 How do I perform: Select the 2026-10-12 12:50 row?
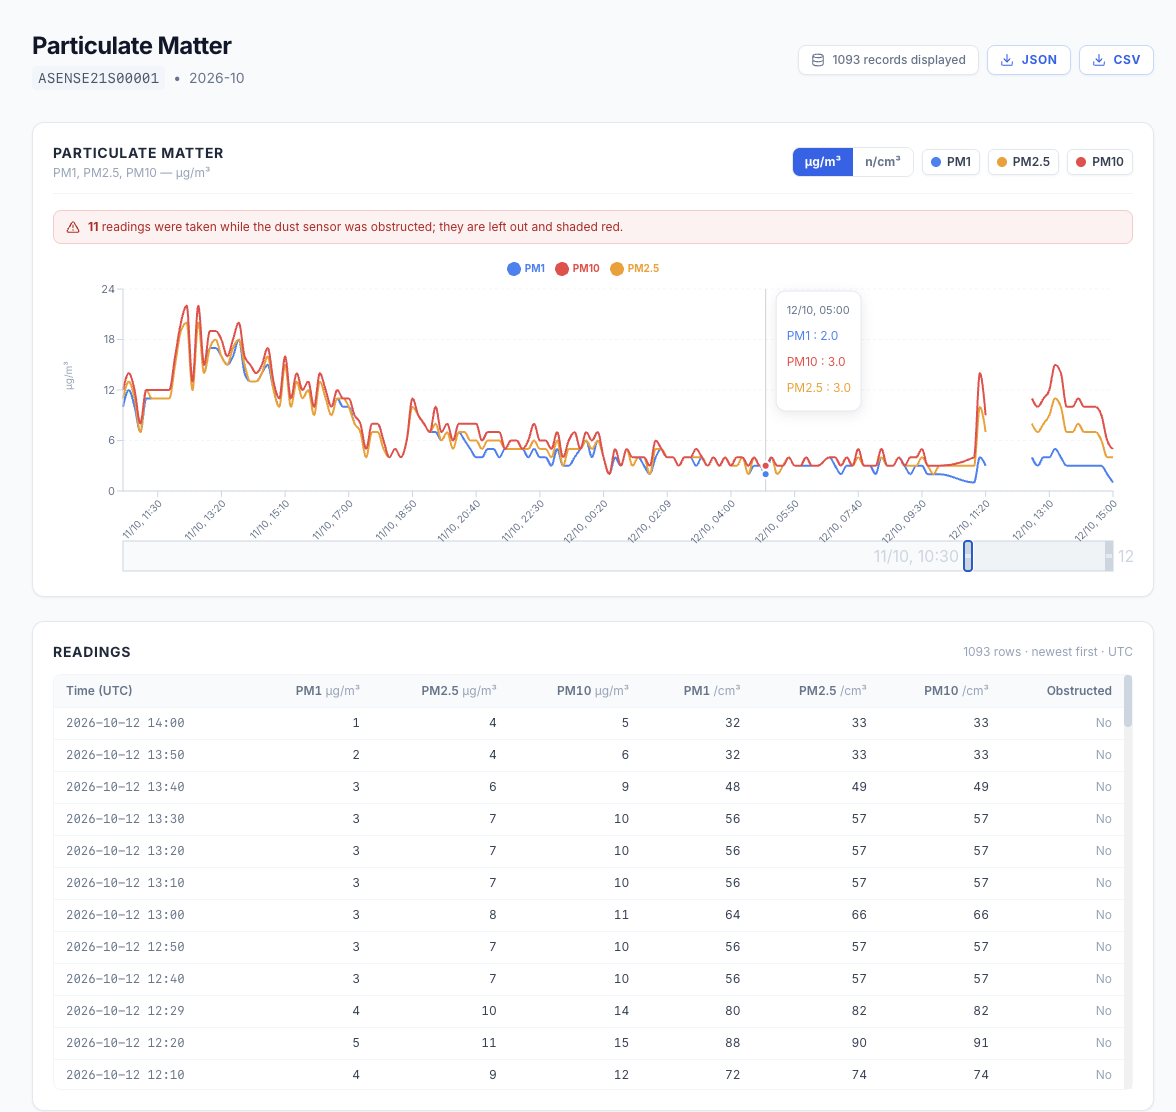pyautogui.click(x=589, y=947)
